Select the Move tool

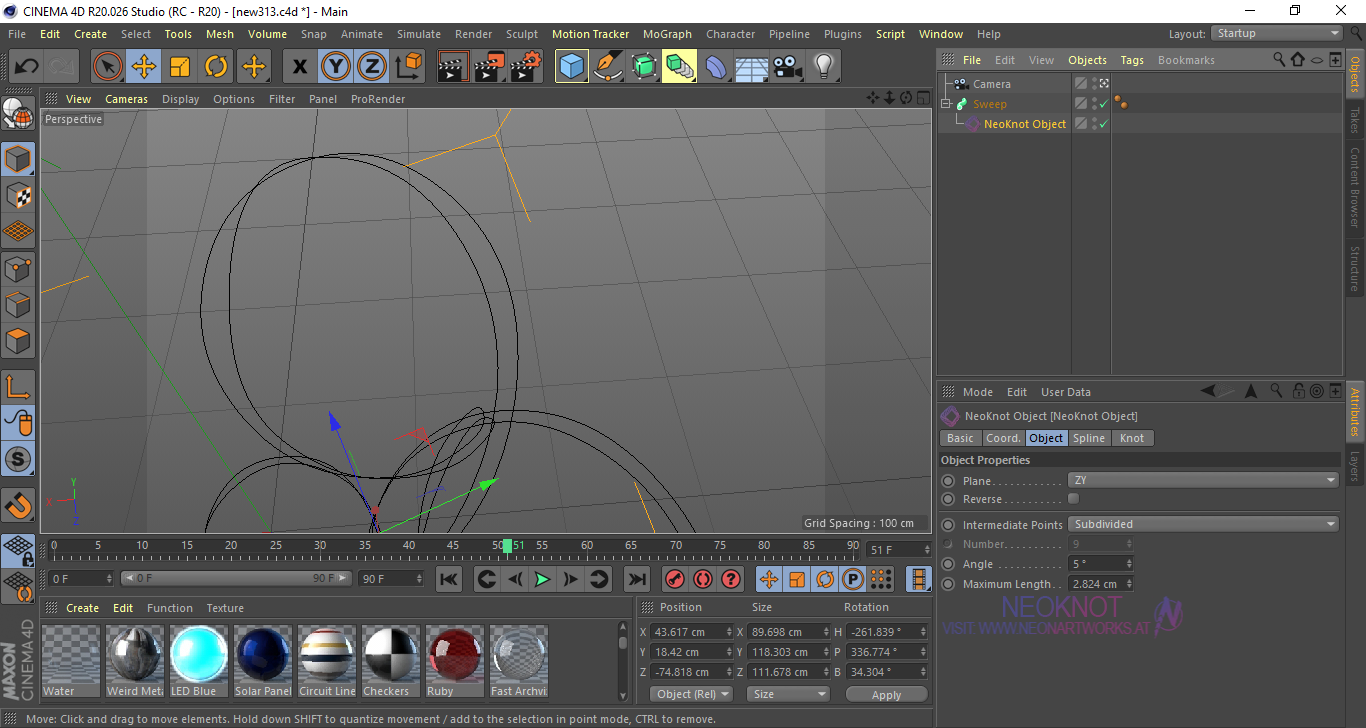[144, 67]
